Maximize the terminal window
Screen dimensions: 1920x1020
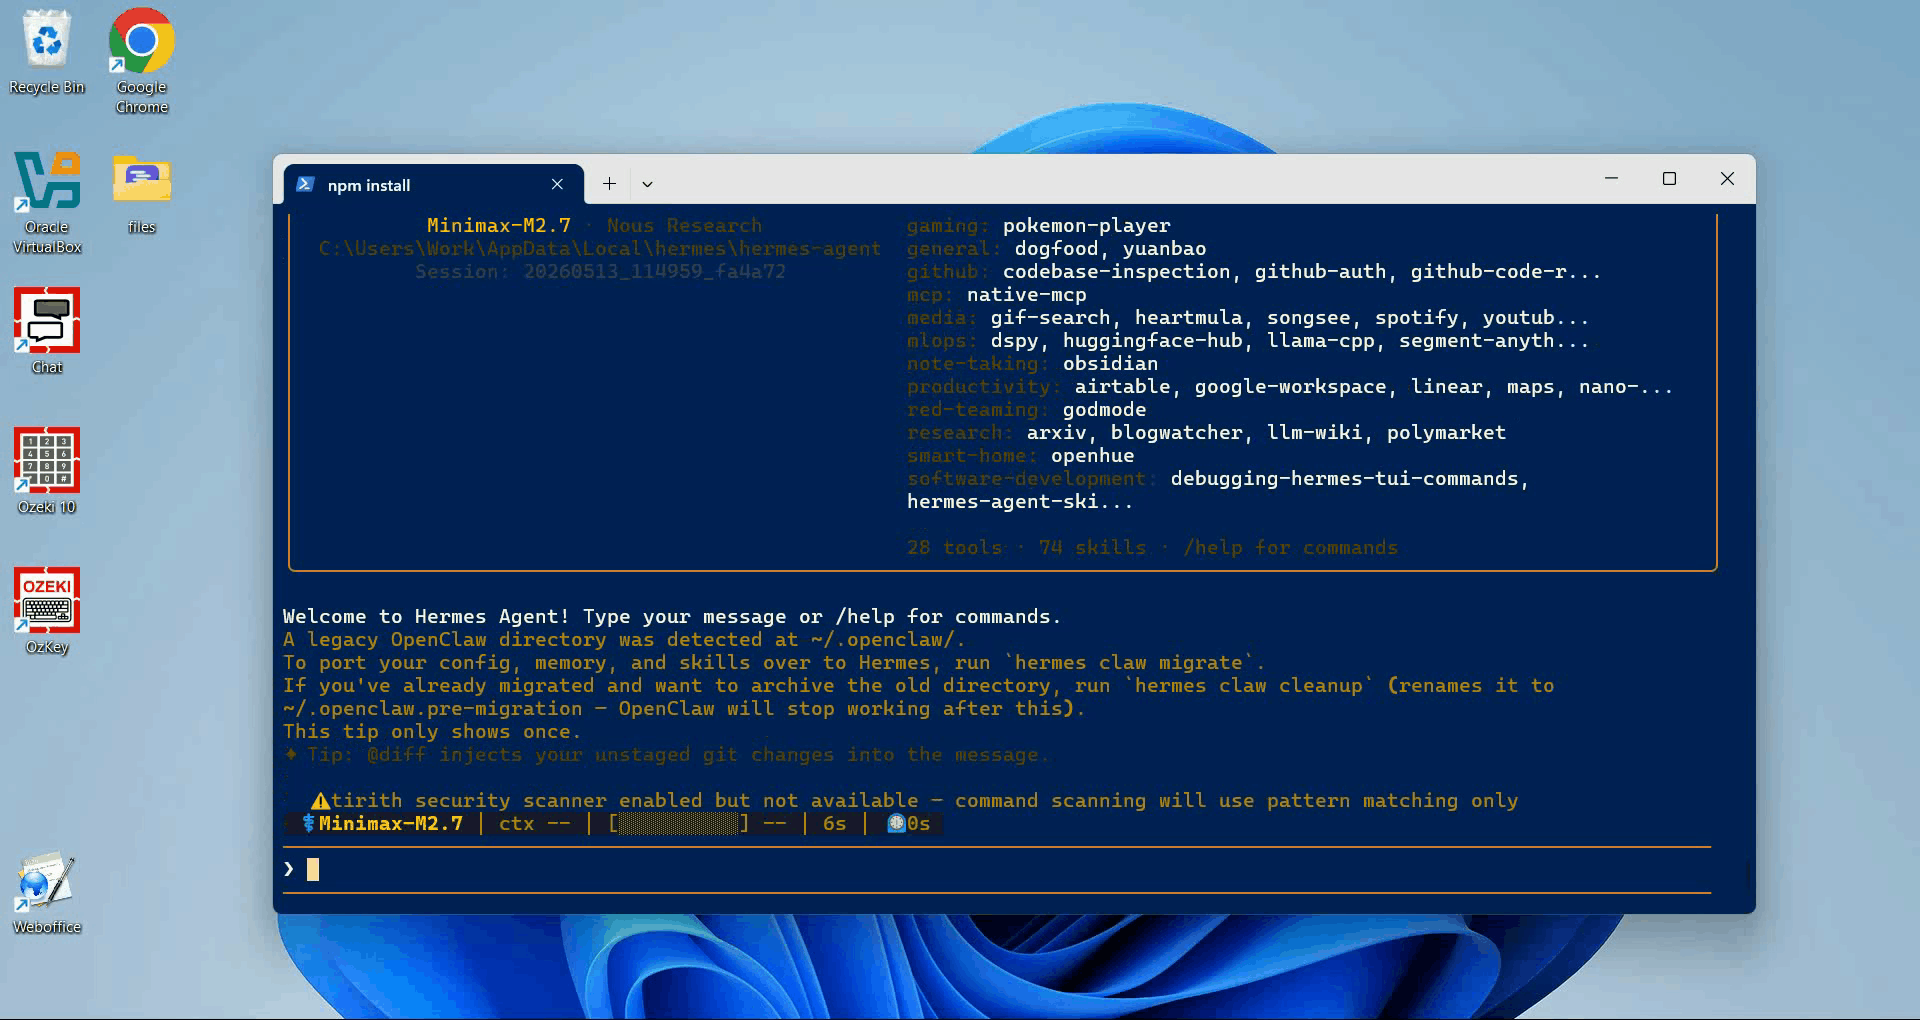pyautogui.click(x=1669, y=178)
